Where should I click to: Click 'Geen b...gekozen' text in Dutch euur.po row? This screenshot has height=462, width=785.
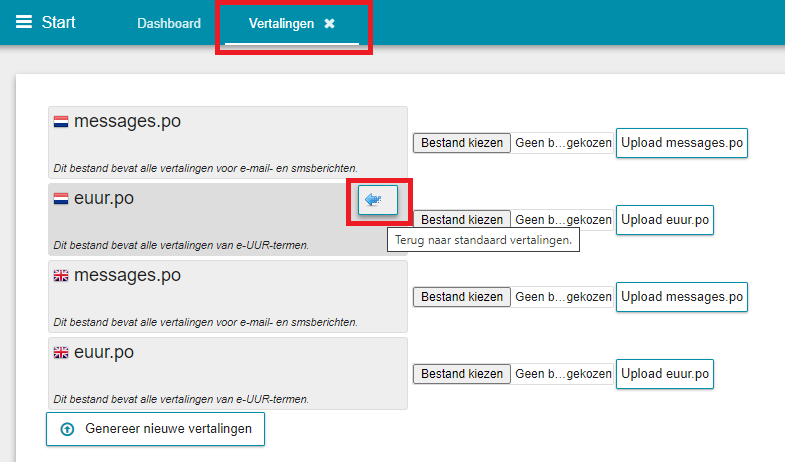pos(563,220)
